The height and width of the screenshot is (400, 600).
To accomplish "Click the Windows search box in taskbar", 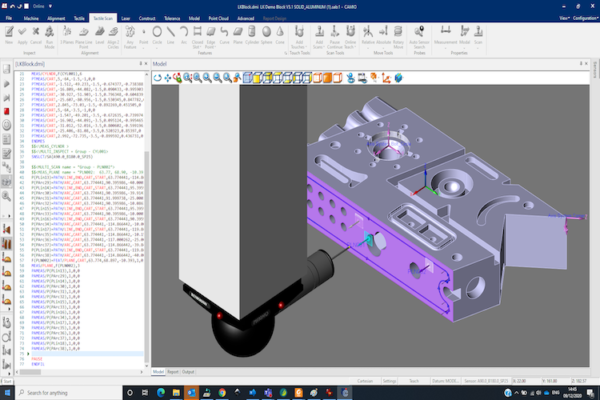I will pos(60,392).
